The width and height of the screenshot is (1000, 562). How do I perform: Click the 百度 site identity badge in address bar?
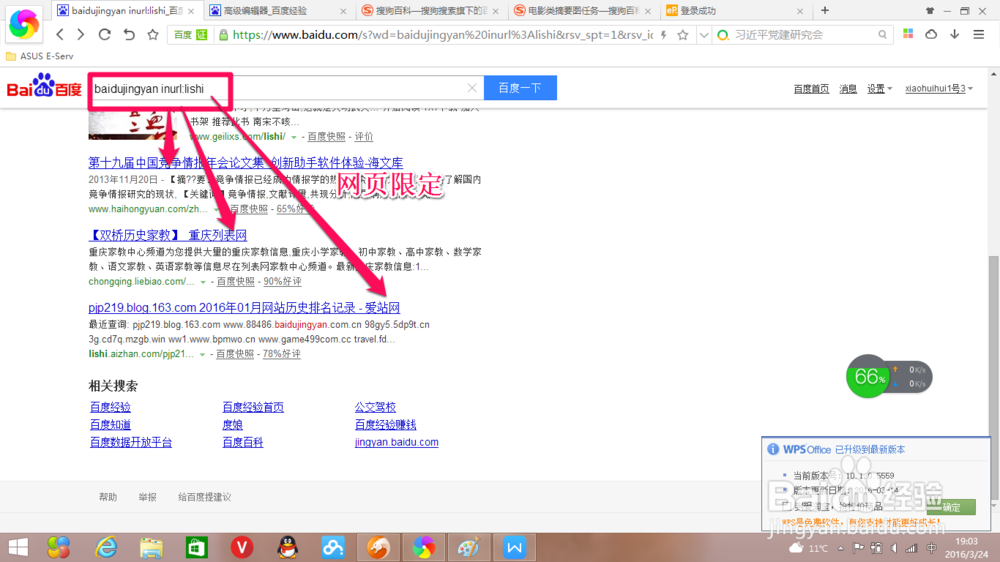(x=190, y=35)
